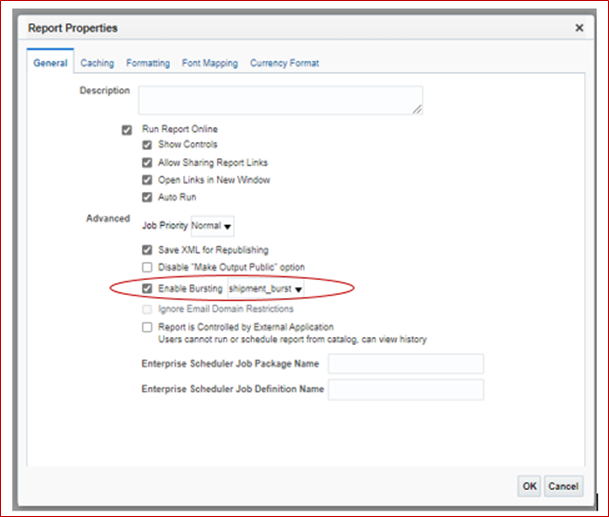Confirm with the OK button

[x=529, y=486]
